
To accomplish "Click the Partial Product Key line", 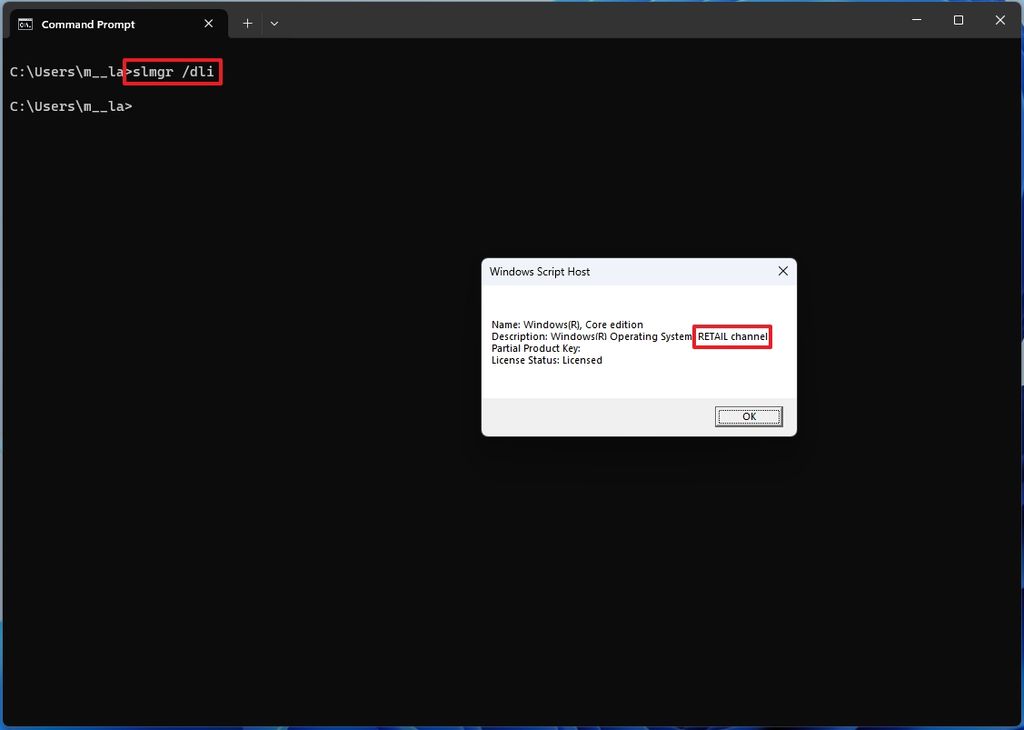I will point(536,349).
